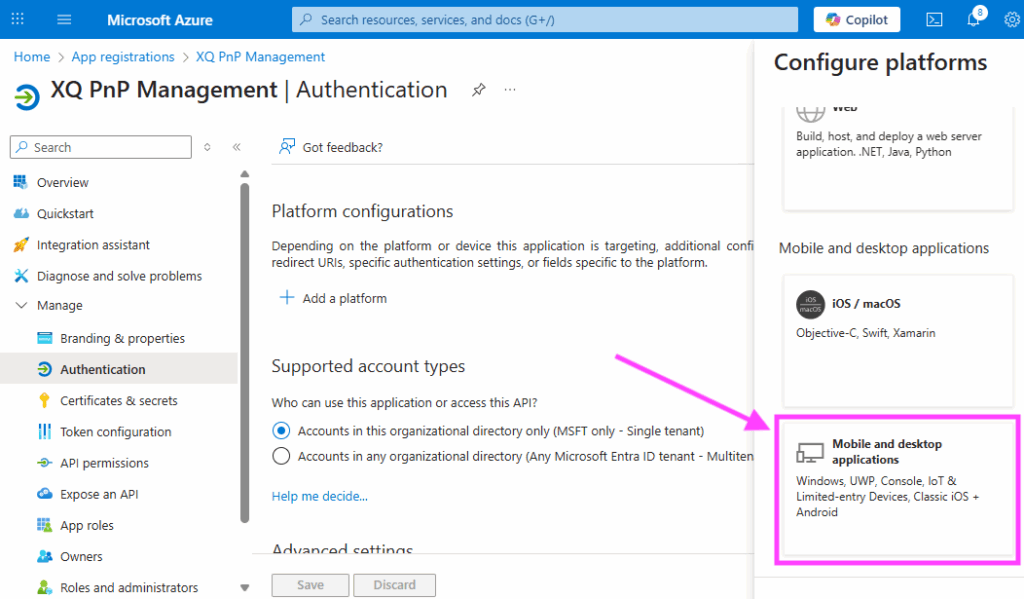Viewport: 1024px width, 599px height.
Task: Select single tenant accounts radio option
Action: click(281, 431)
